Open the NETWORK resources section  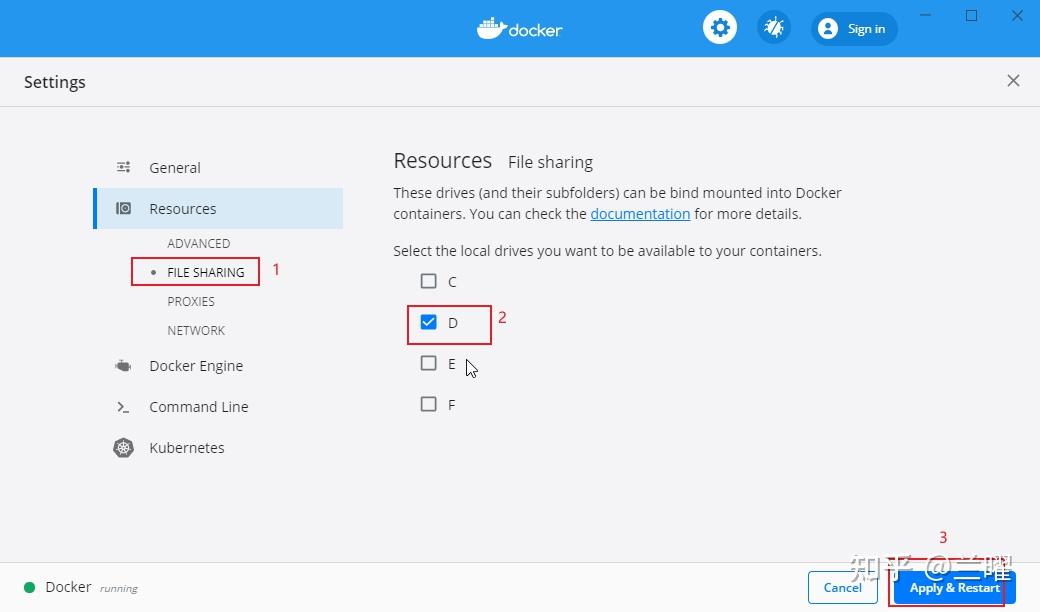coord(196,330)
